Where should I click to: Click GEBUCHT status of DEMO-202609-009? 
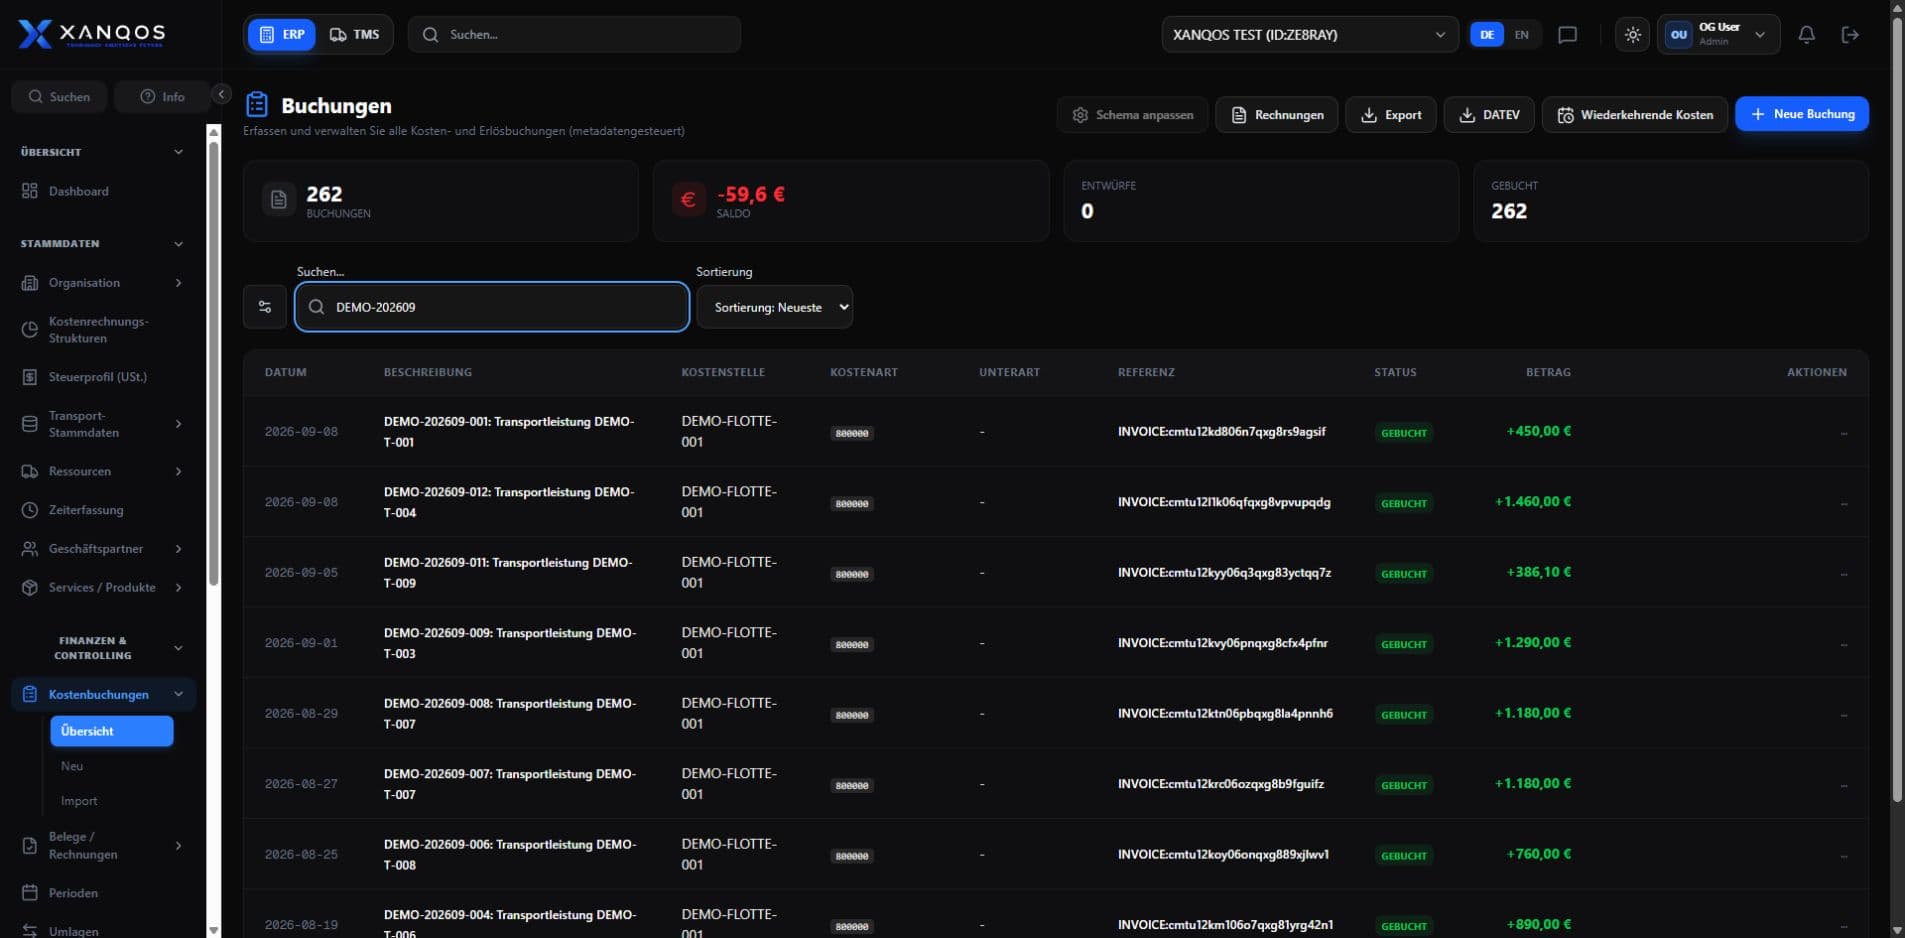click(1404, 644)
